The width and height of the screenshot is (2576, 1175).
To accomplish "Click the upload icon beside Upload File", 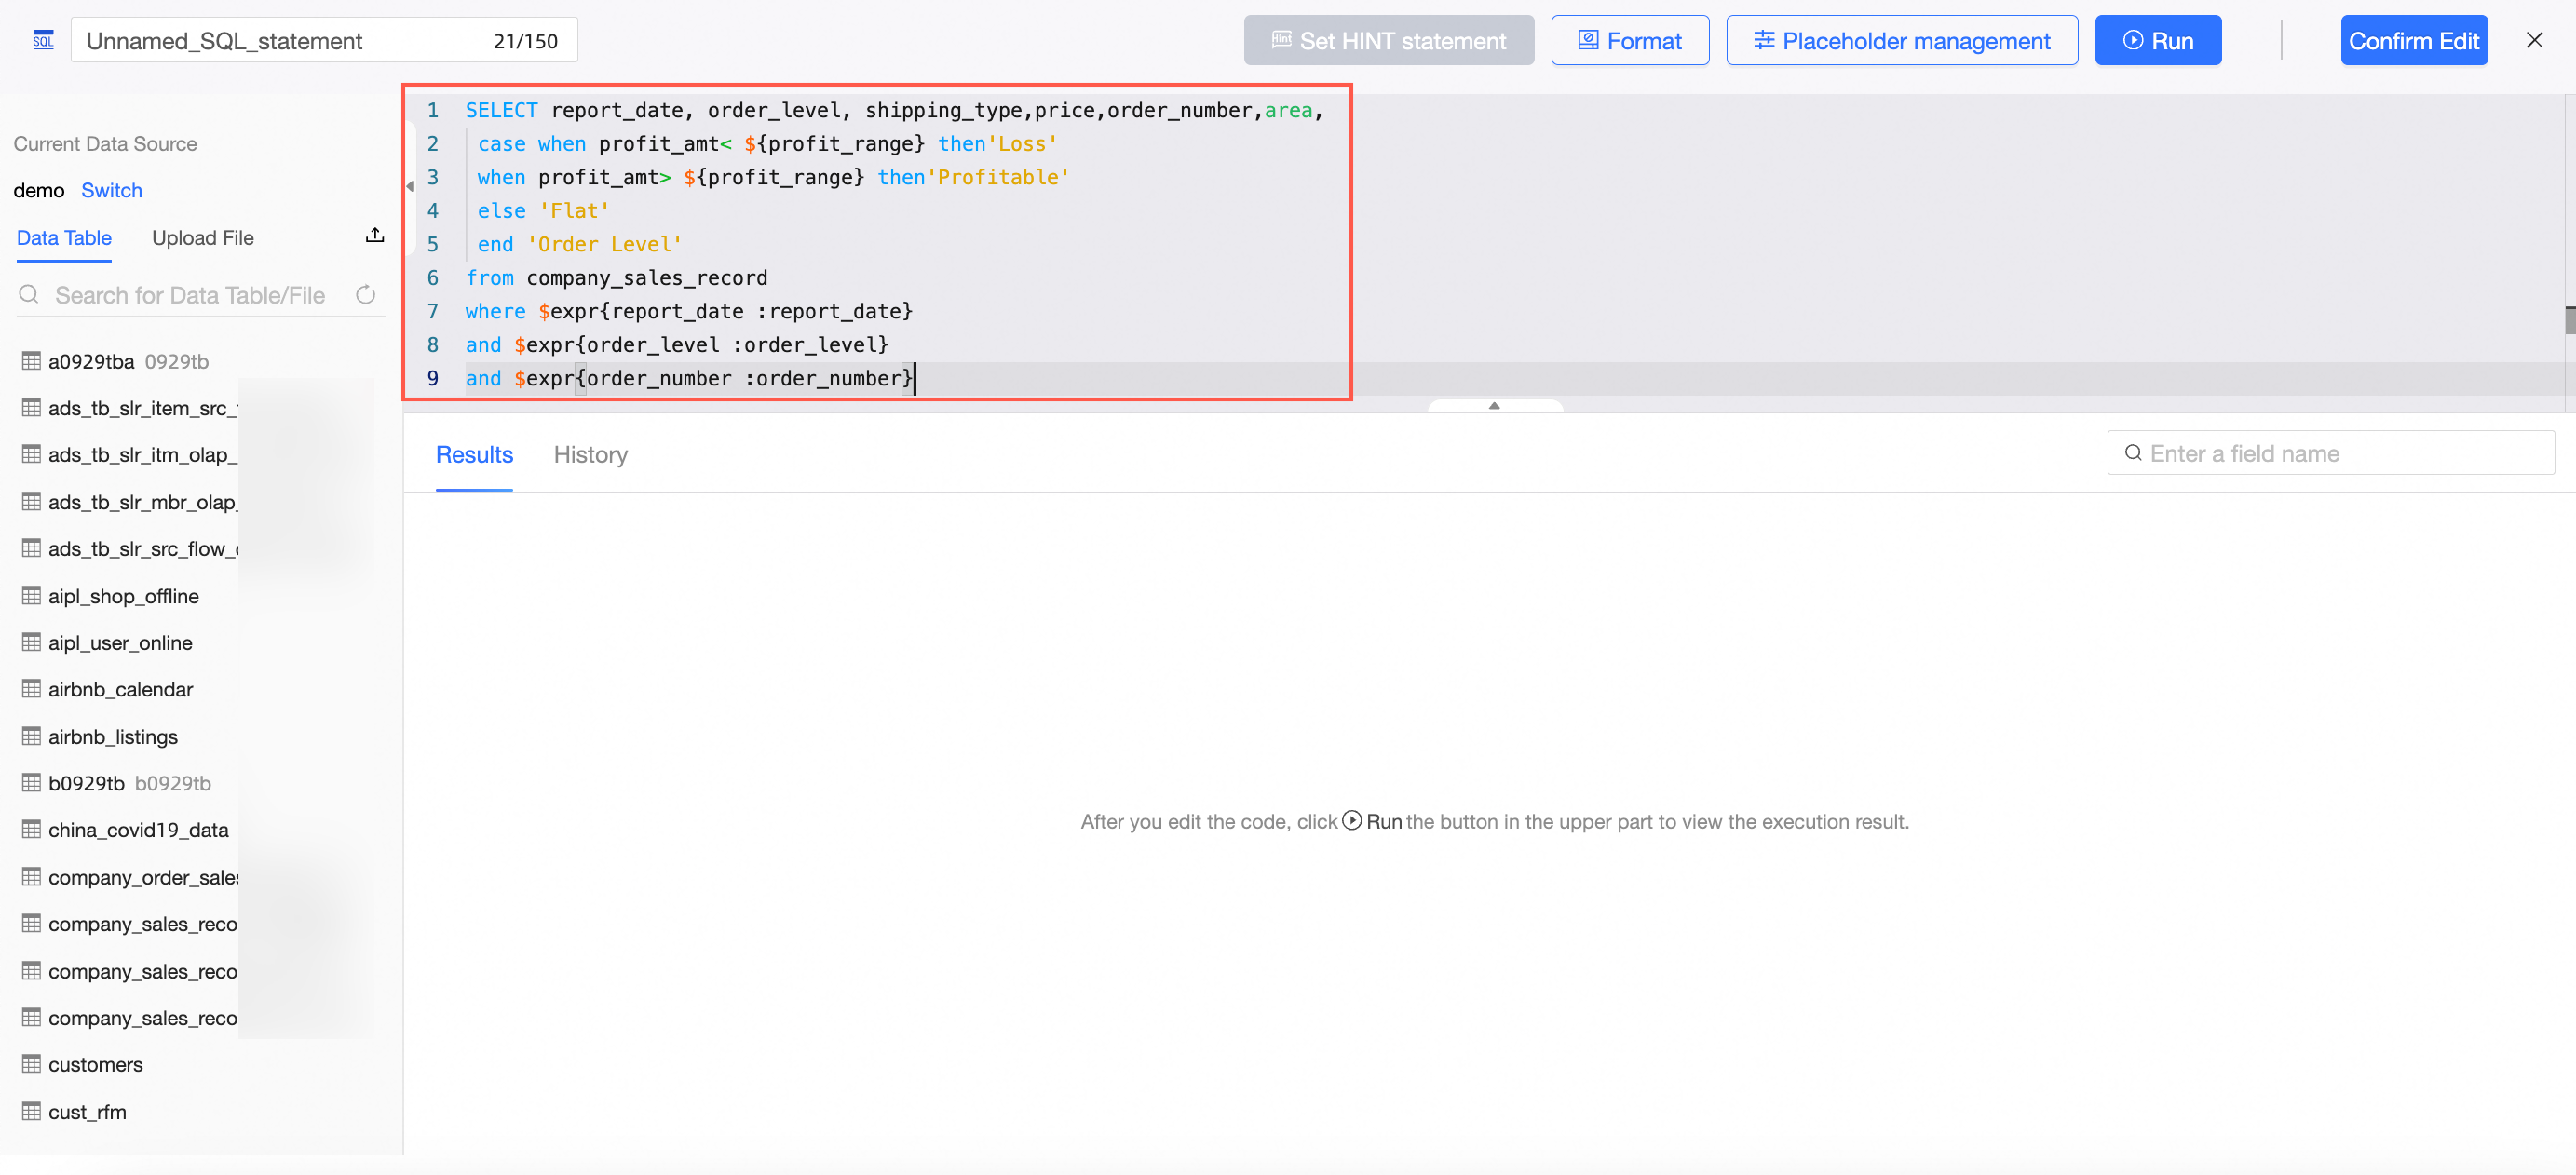I will click(375, 236).
